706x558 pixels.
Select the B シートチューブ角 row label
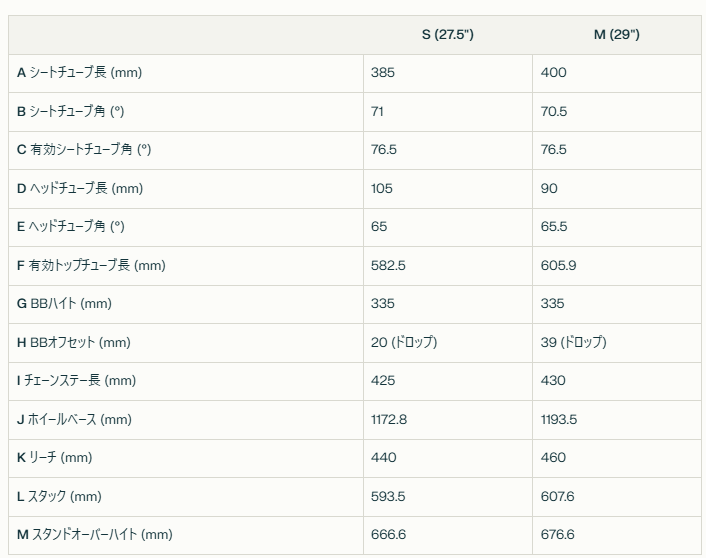[70, 111]
